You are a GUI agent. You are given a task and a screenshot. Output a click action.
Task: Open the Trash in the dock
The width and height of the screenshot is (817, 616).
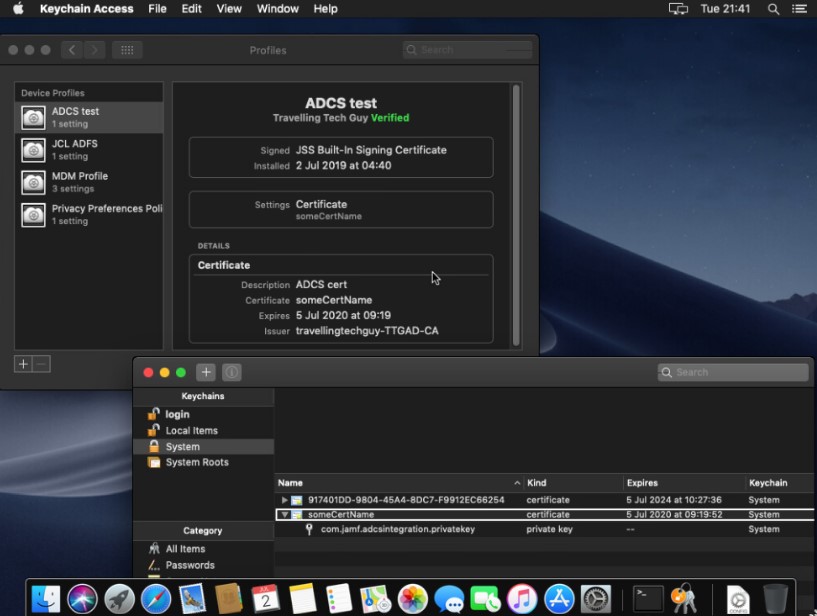click(775, 599)
